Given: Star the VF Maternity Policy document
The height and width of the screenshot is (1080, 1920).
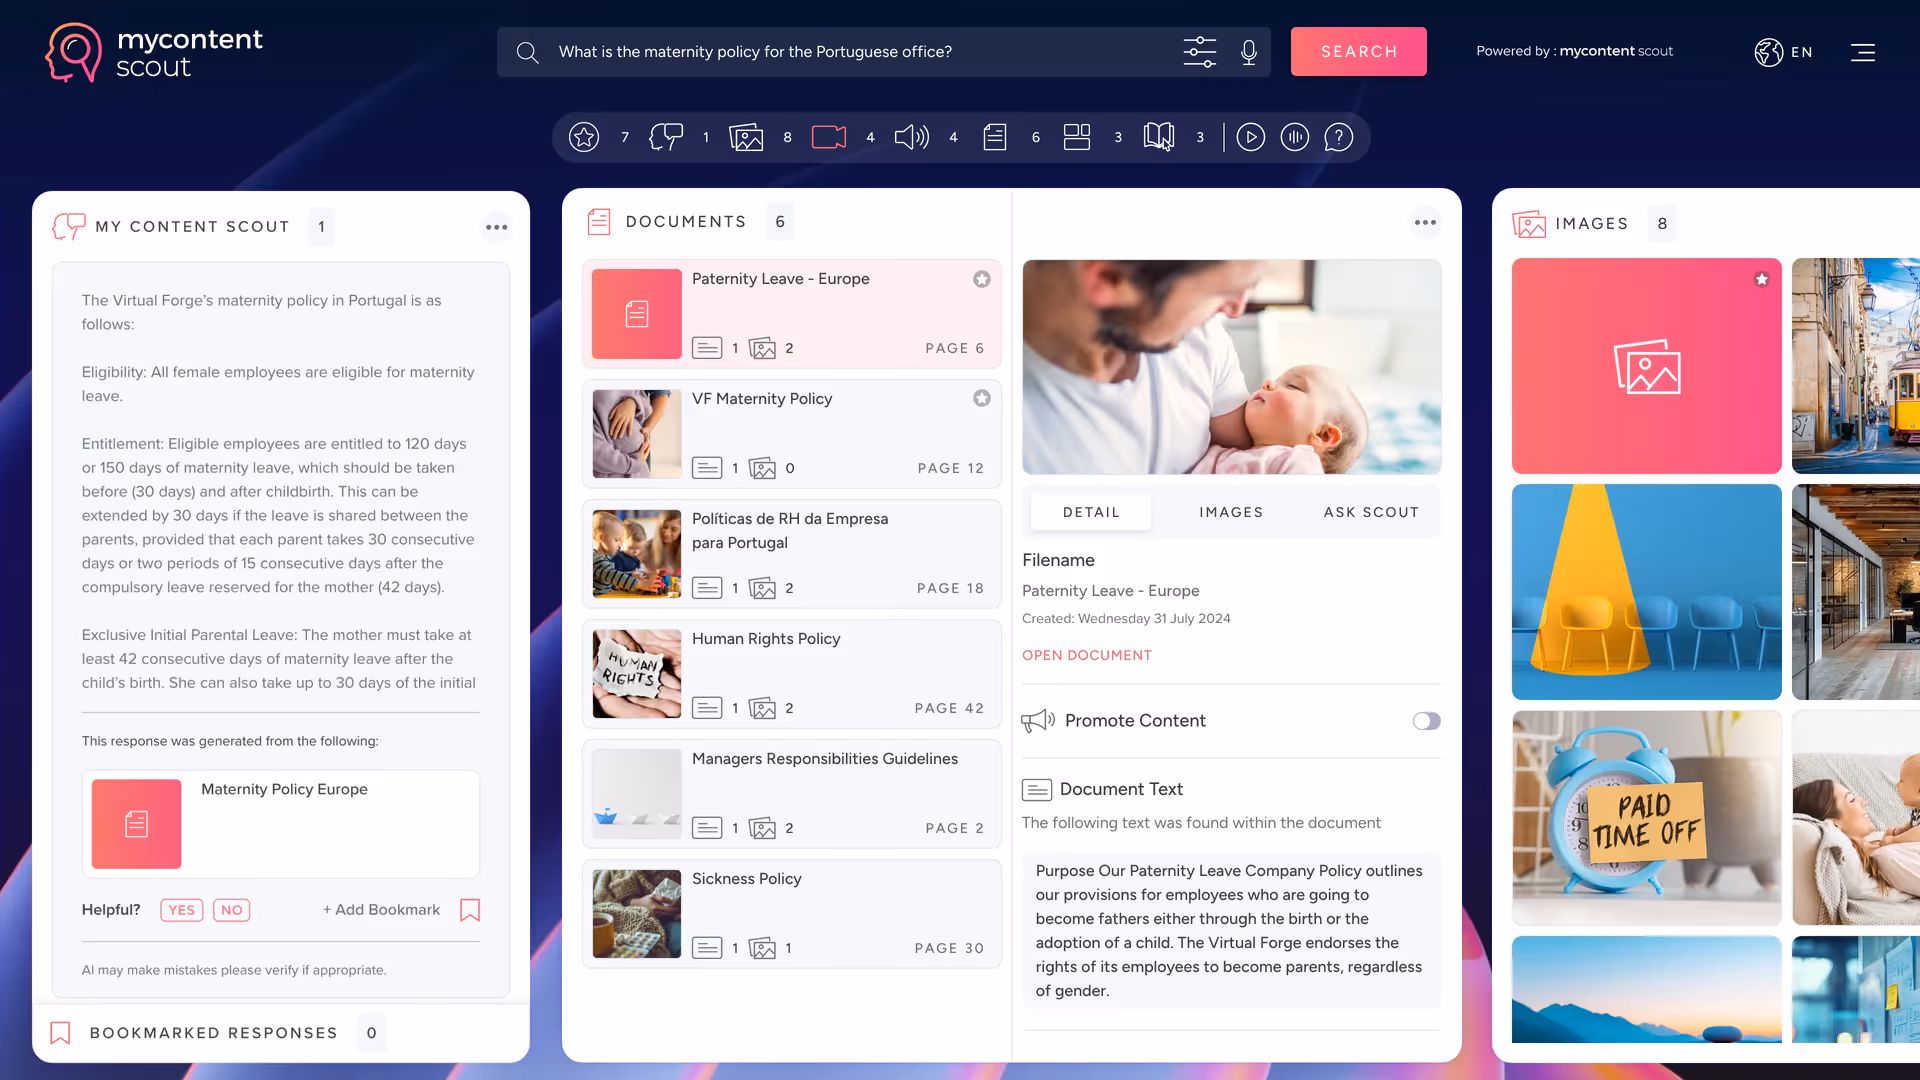Looking at the screenshot, I should 982,398.
